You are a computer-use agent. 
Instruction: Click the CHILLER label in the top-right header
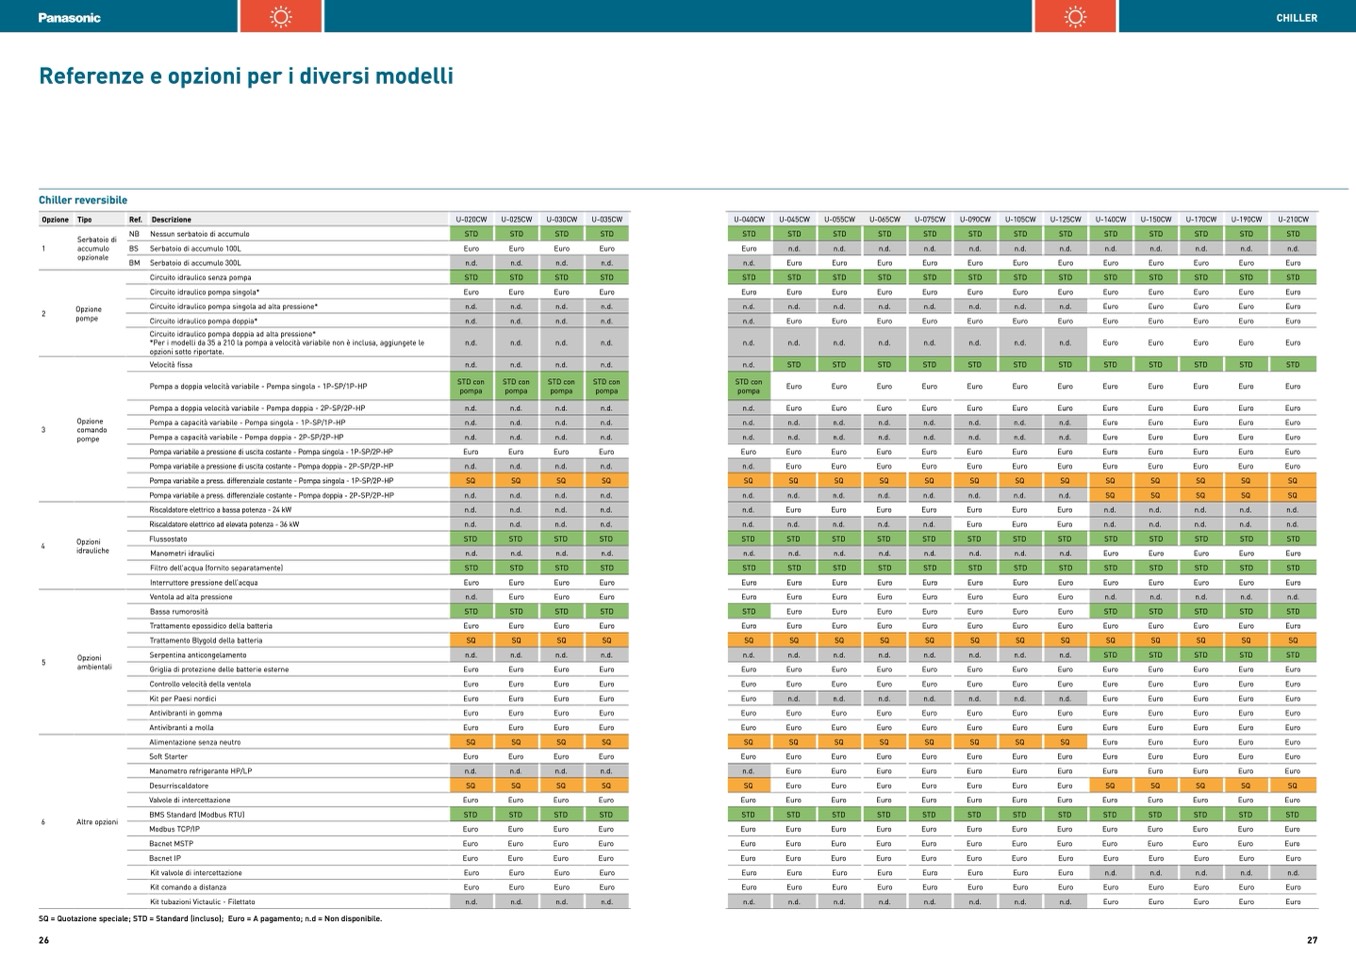point(1296,18)
